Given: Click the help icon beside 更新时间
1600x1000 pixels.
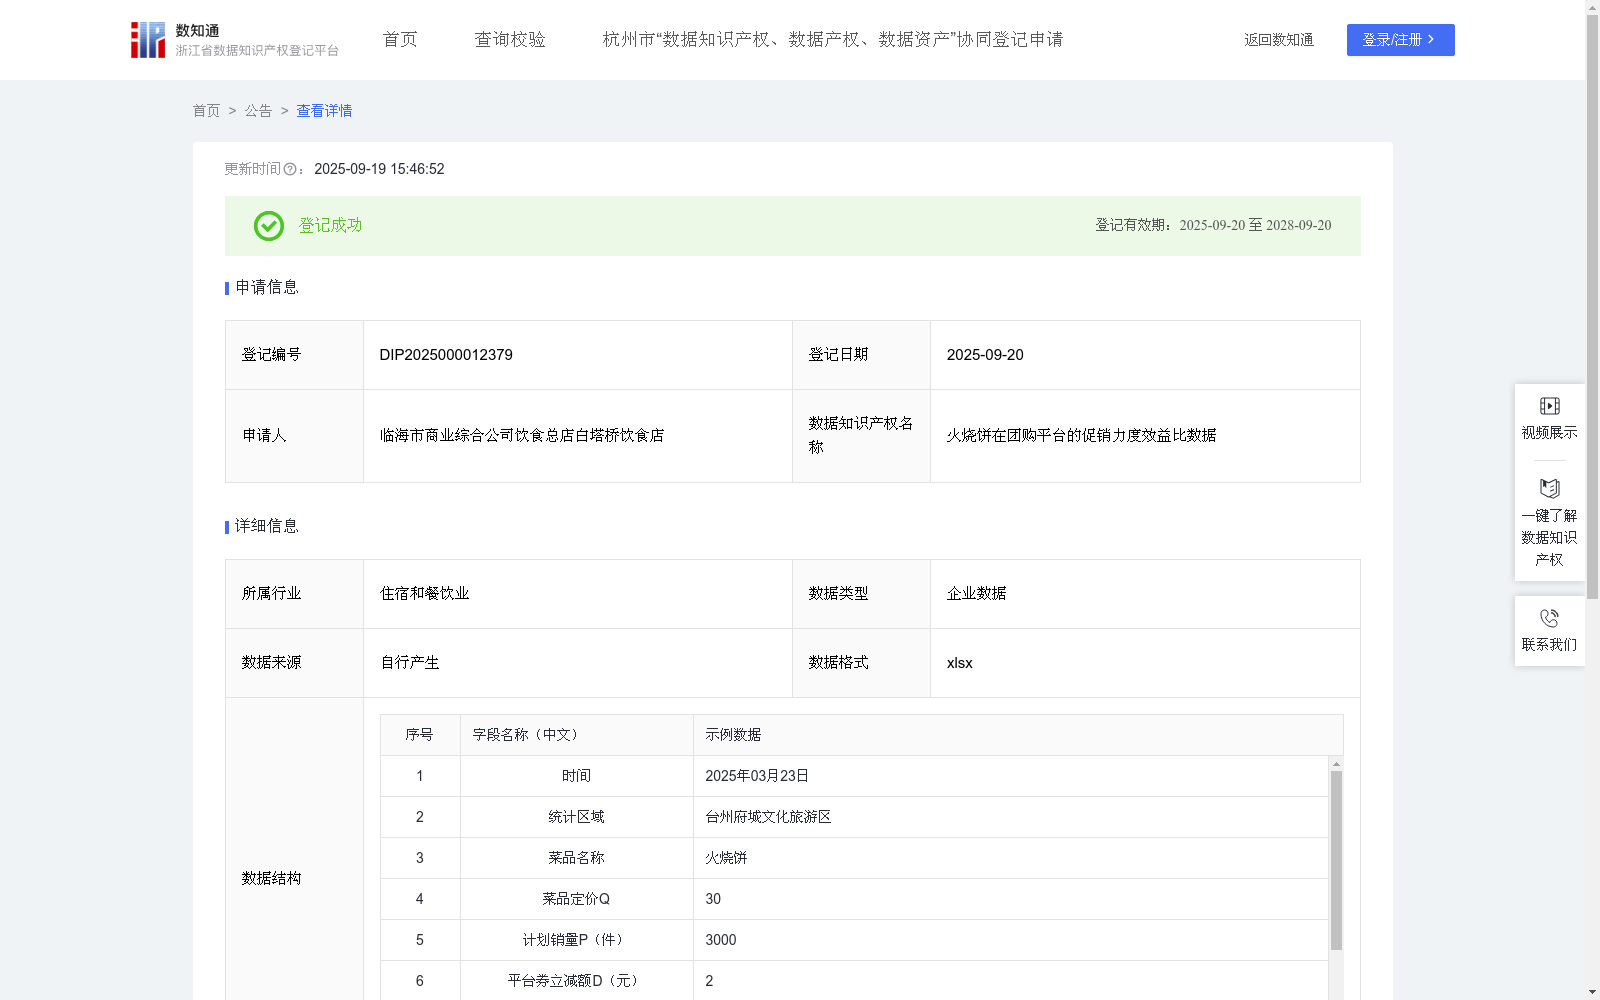Looking at the screenshot, I should [290, 169].
